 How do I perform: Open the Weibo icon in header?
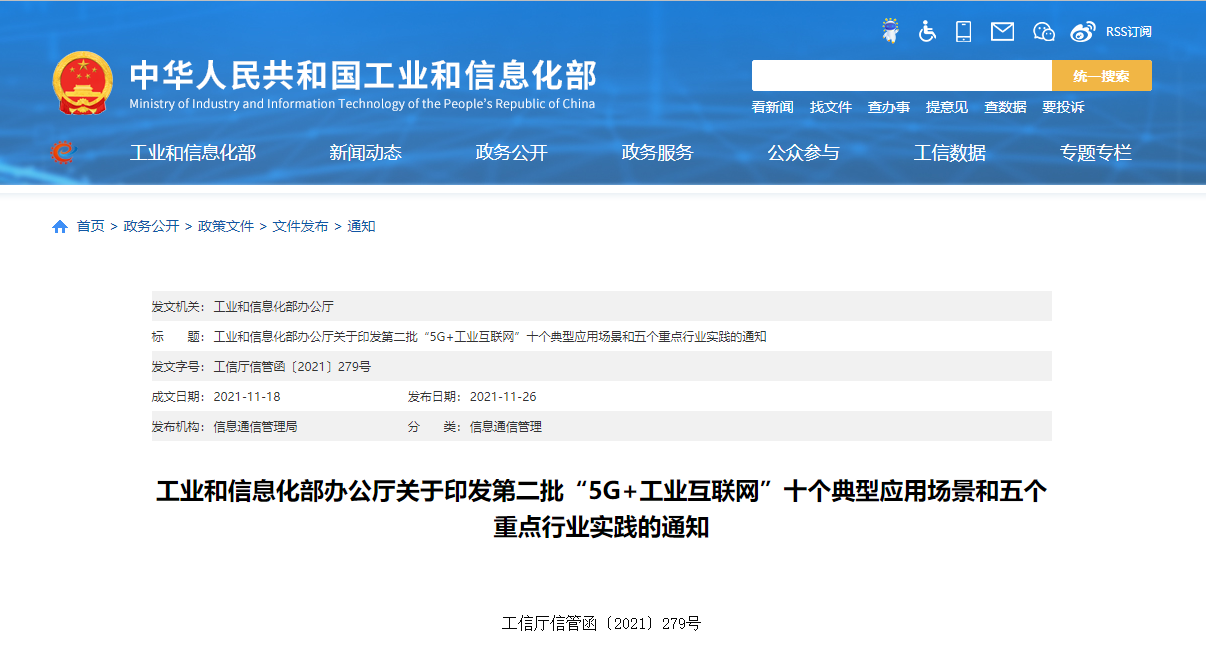[1082, 31]
